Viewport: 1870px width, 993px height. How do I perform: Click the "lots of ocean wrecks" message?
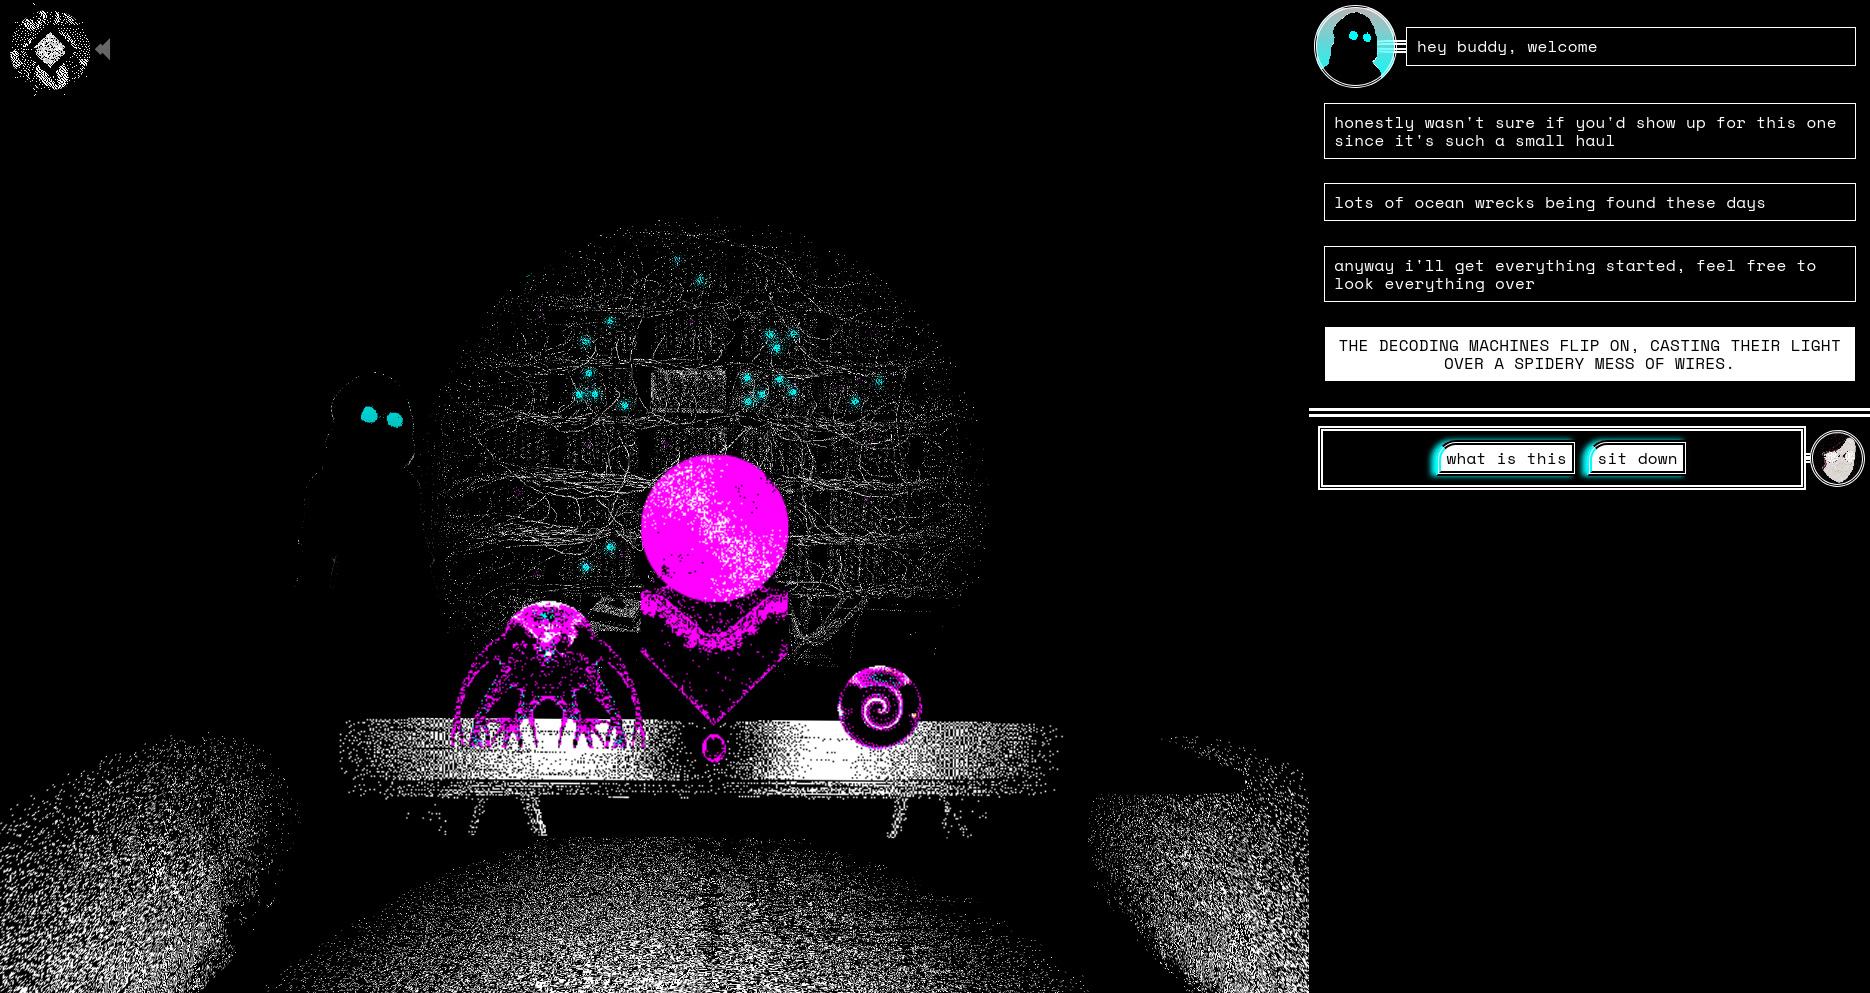click(x=1589, y=203)
